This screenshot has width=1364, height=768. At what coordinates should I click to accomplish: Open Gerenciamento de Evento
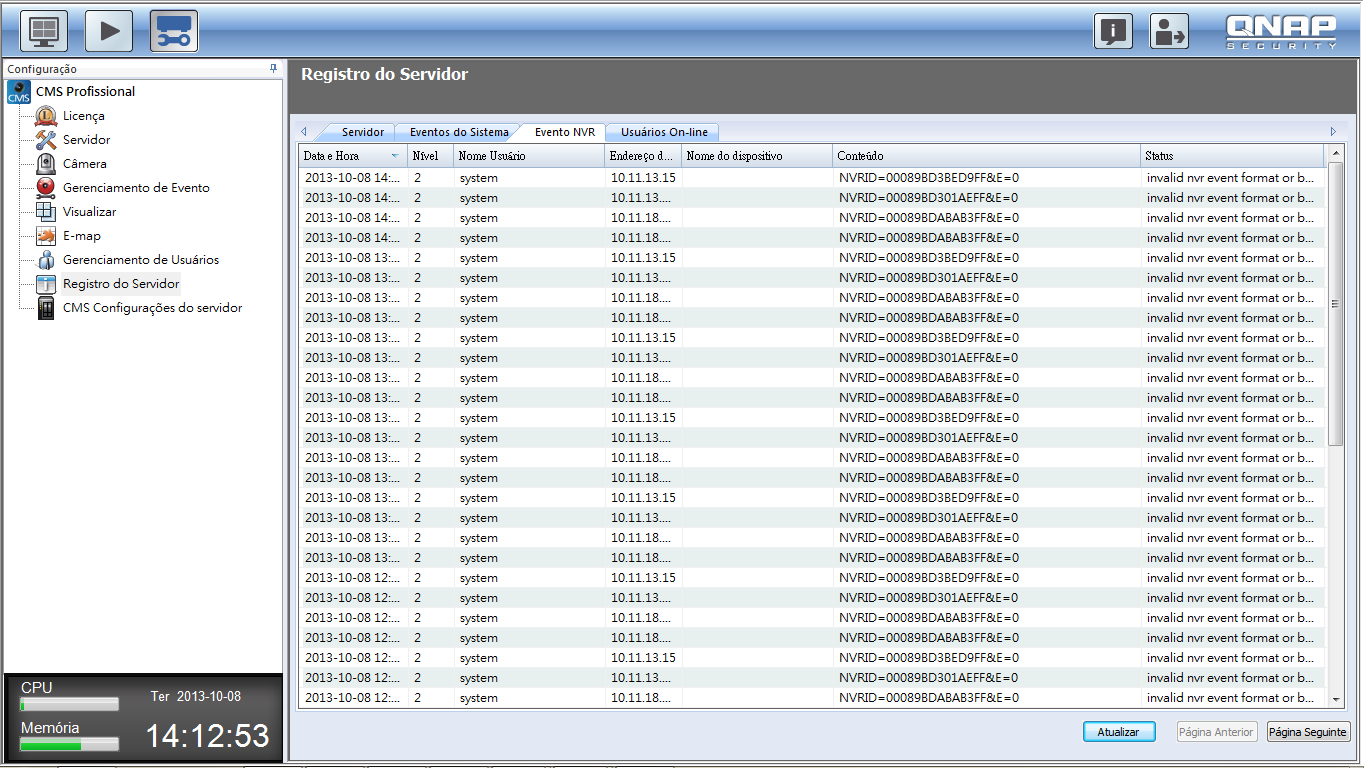(x=136, y=188)
